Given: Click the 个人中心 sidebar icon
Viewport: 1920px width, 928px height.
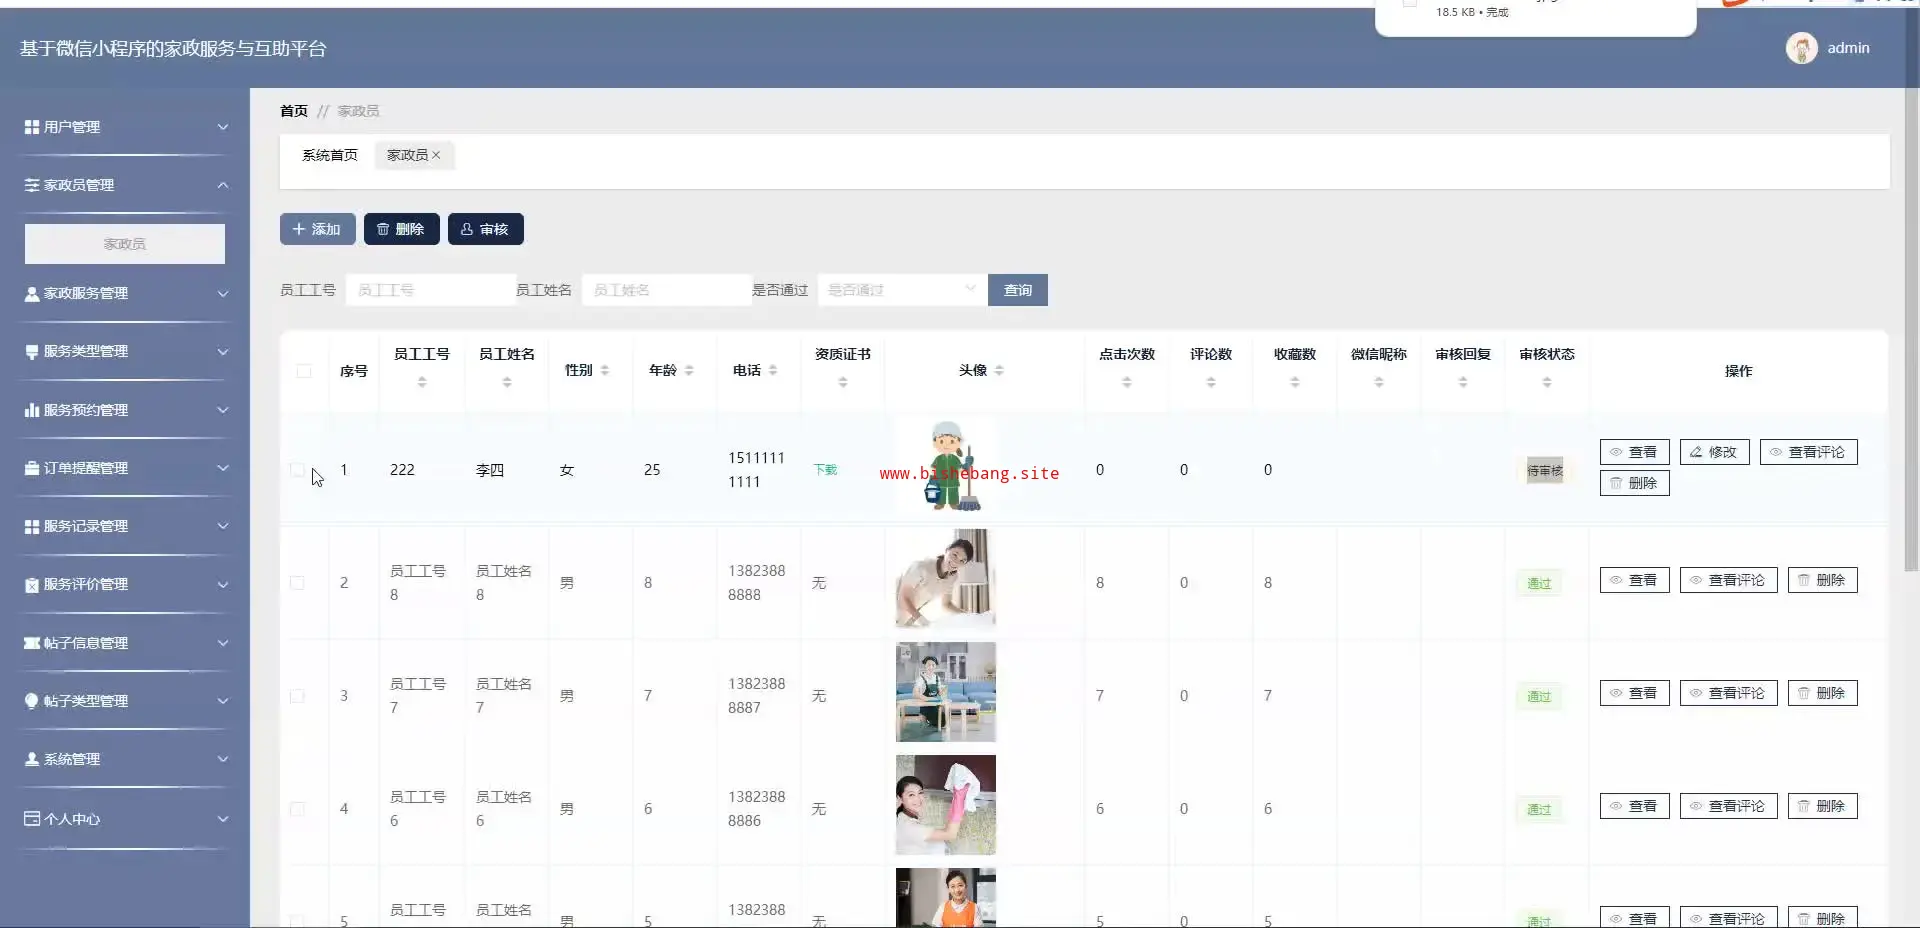Looking at the screenshot, I should (x=31, y=819).
